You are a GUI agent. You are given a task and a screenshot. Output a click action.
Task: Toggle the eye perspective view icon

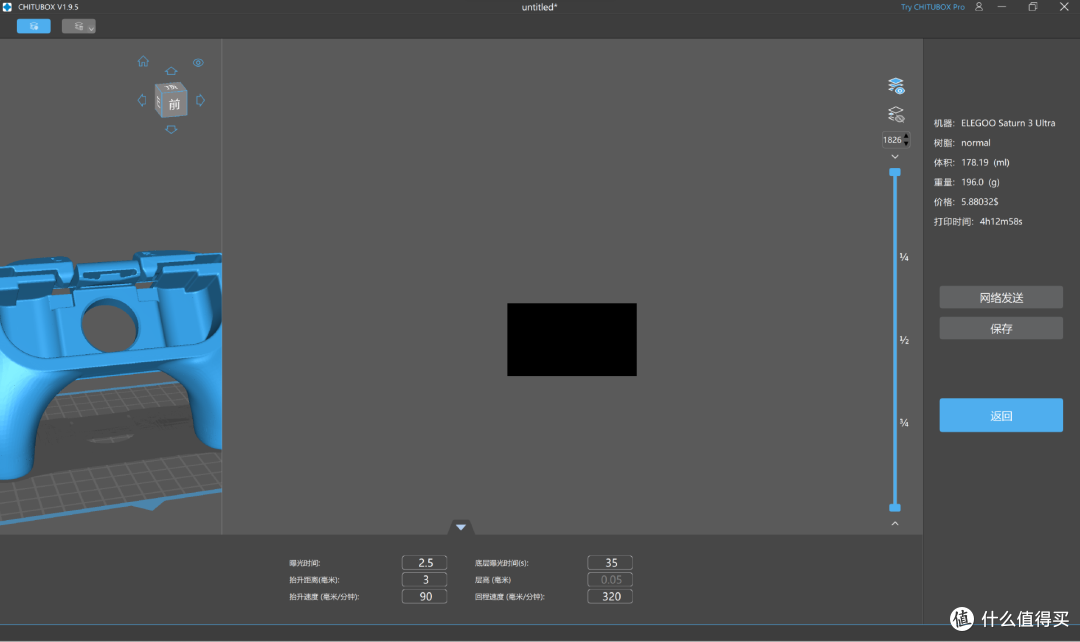[x=198, y=63]
